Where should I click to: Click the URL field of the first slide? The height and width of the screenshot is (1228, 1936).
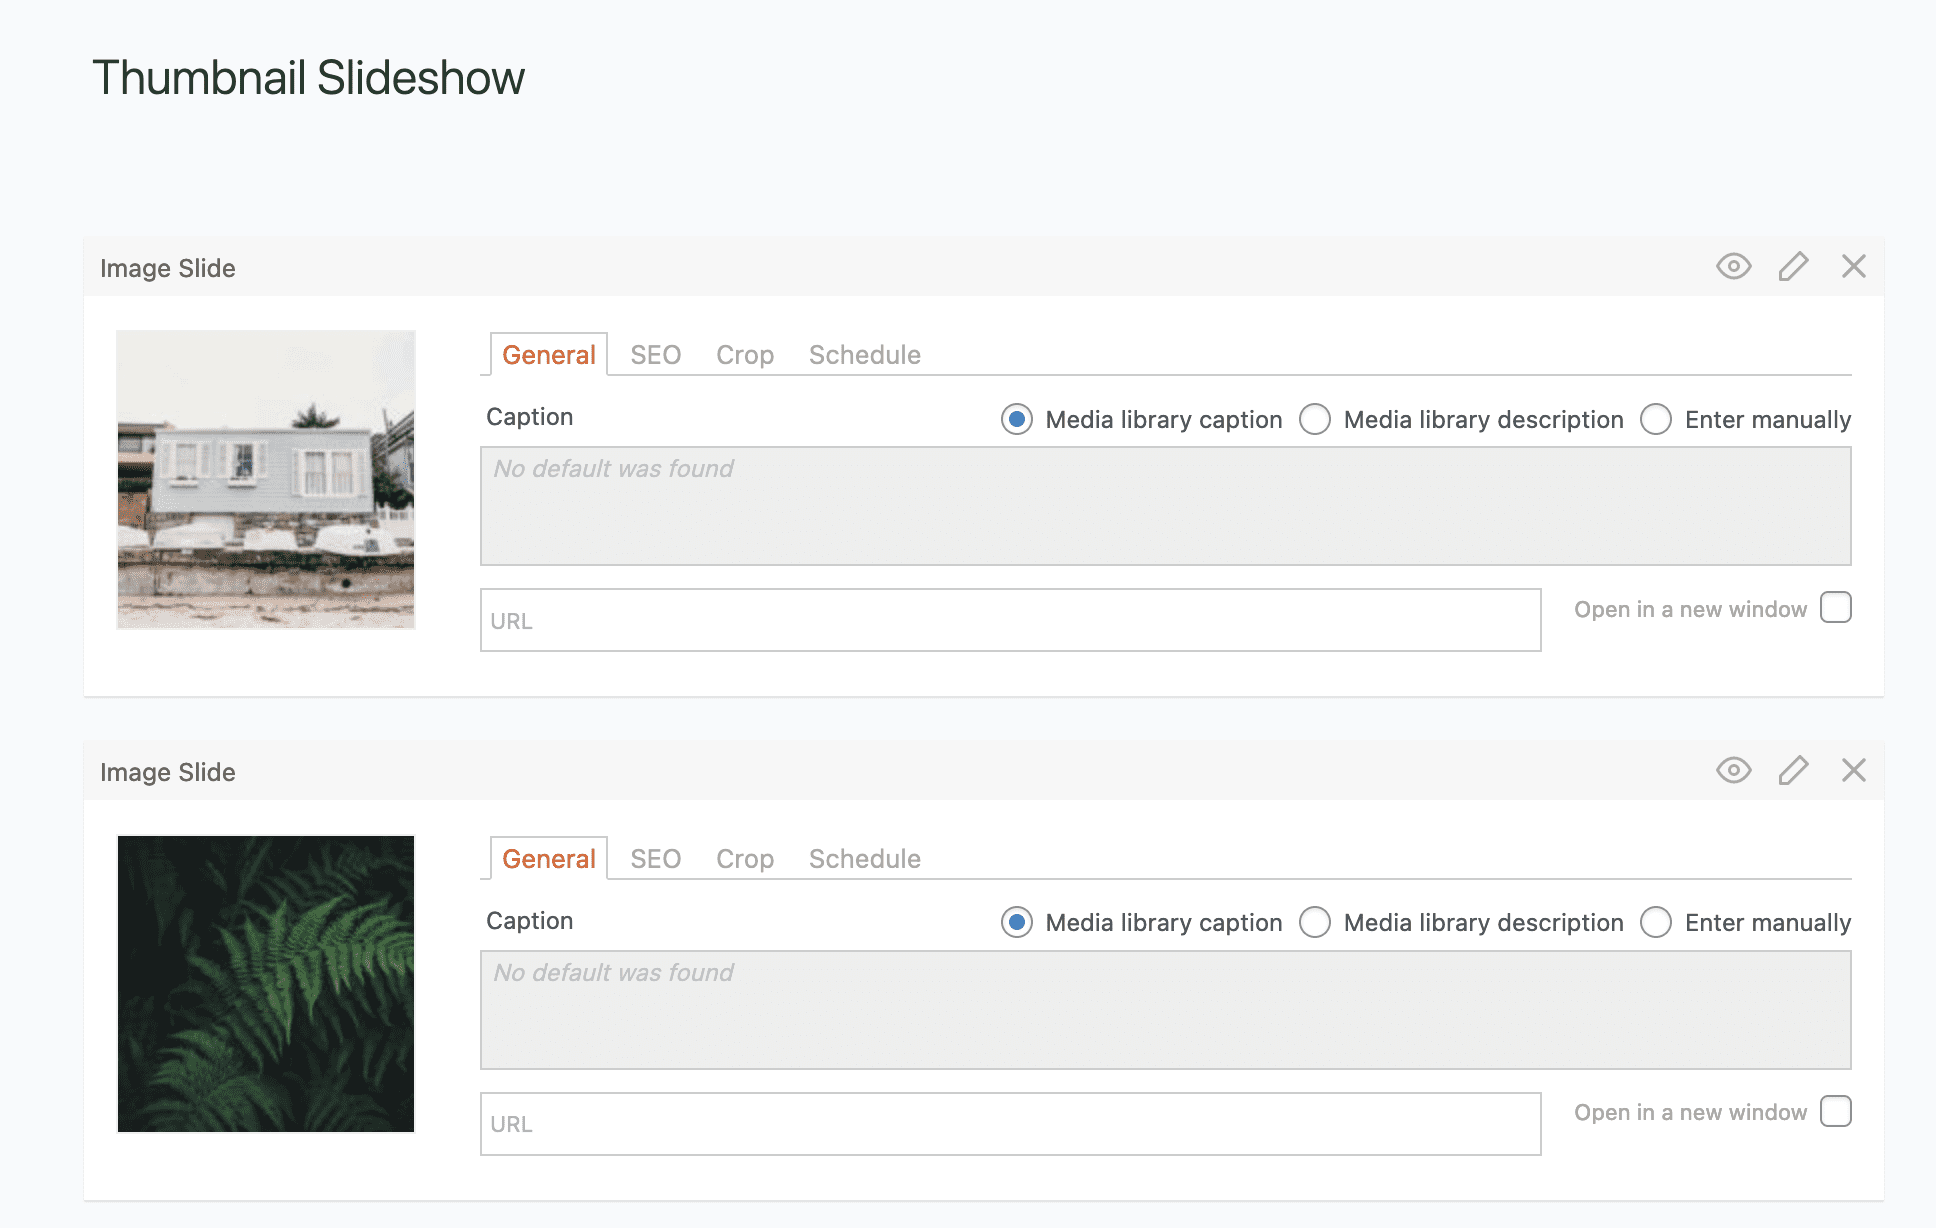pyautogui.click(x=1010, y=620)
